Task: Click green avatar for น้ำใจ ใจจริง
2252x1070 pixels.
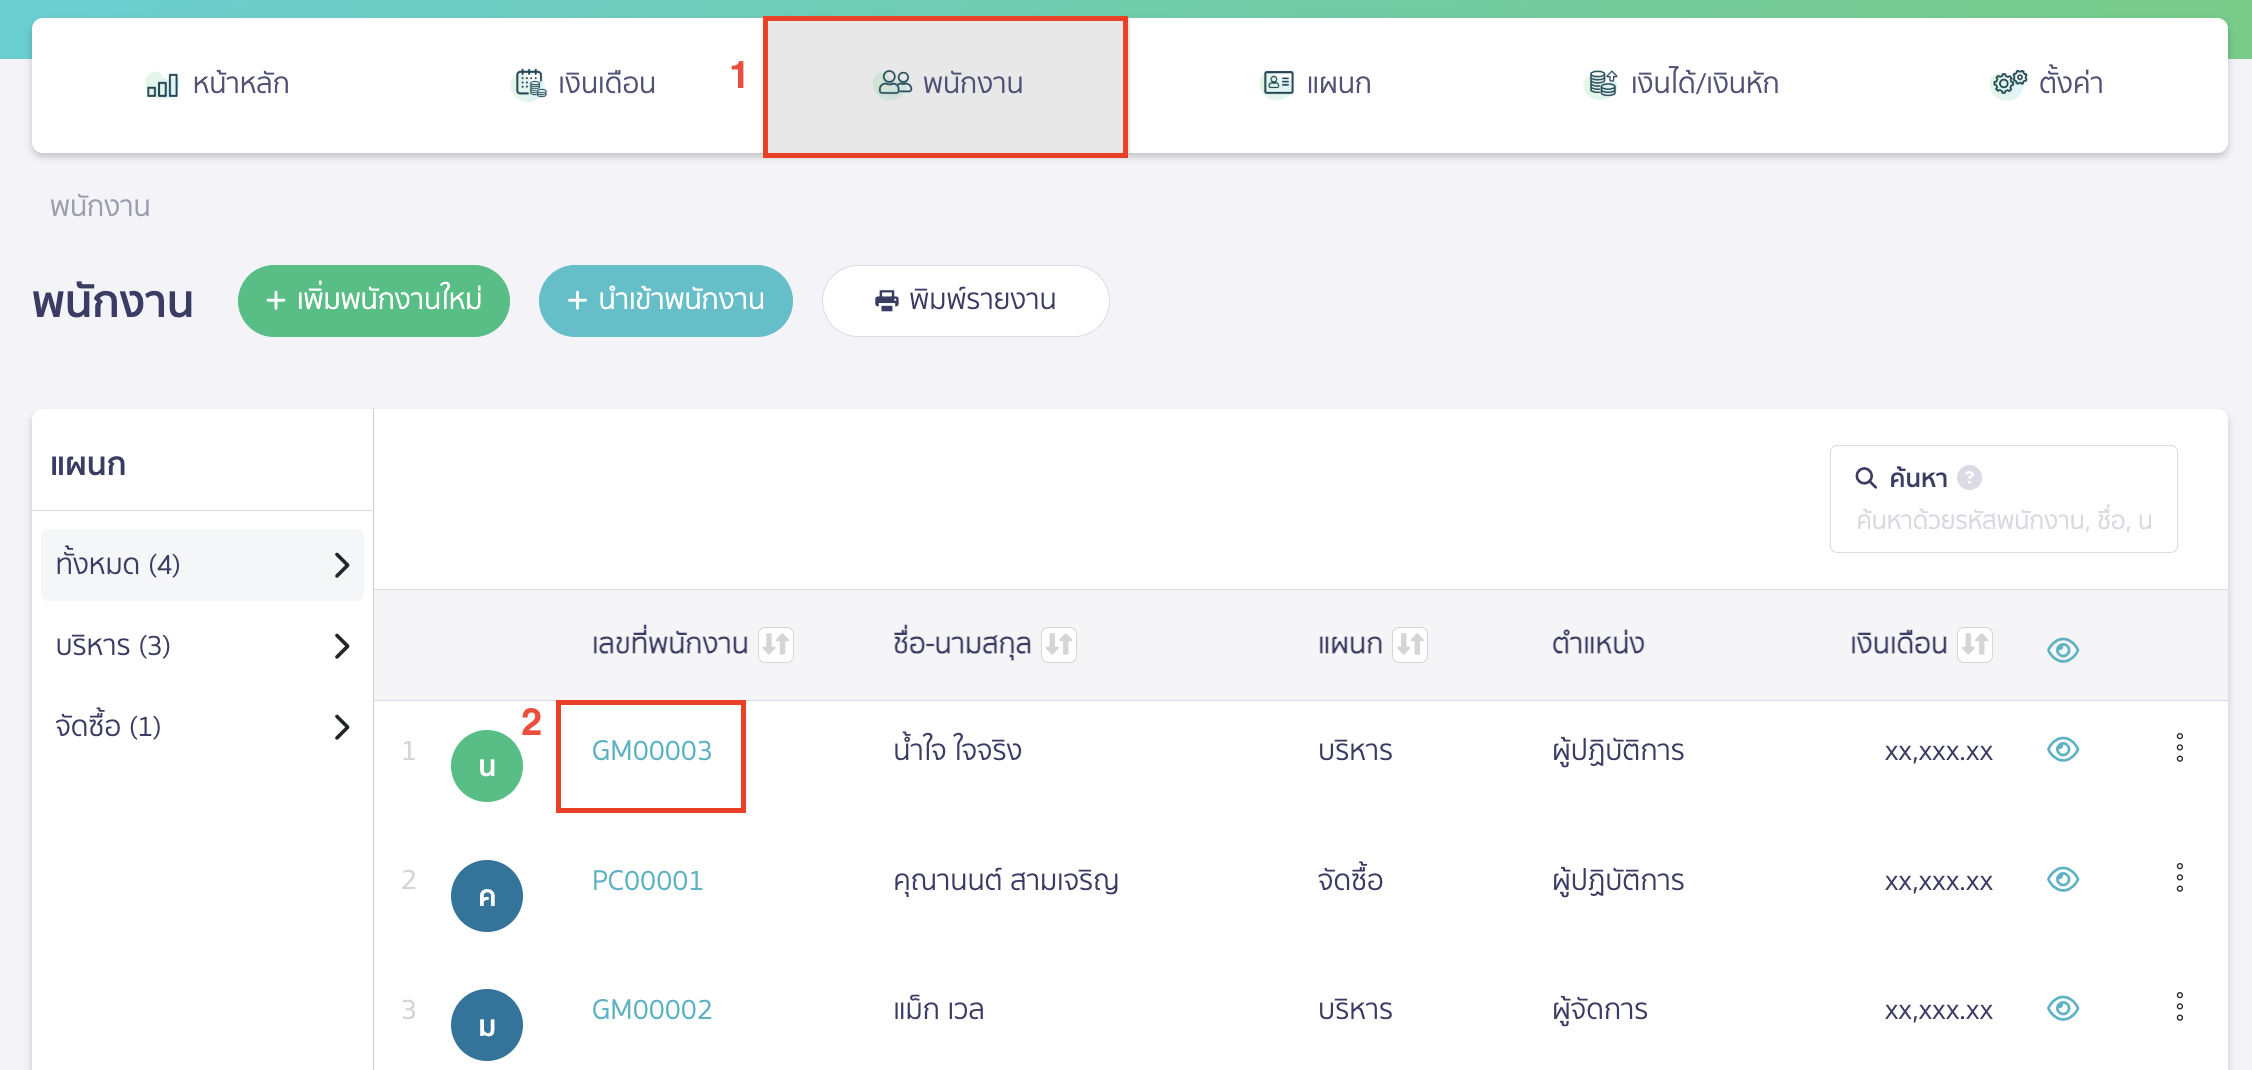Action: (487, 766)
